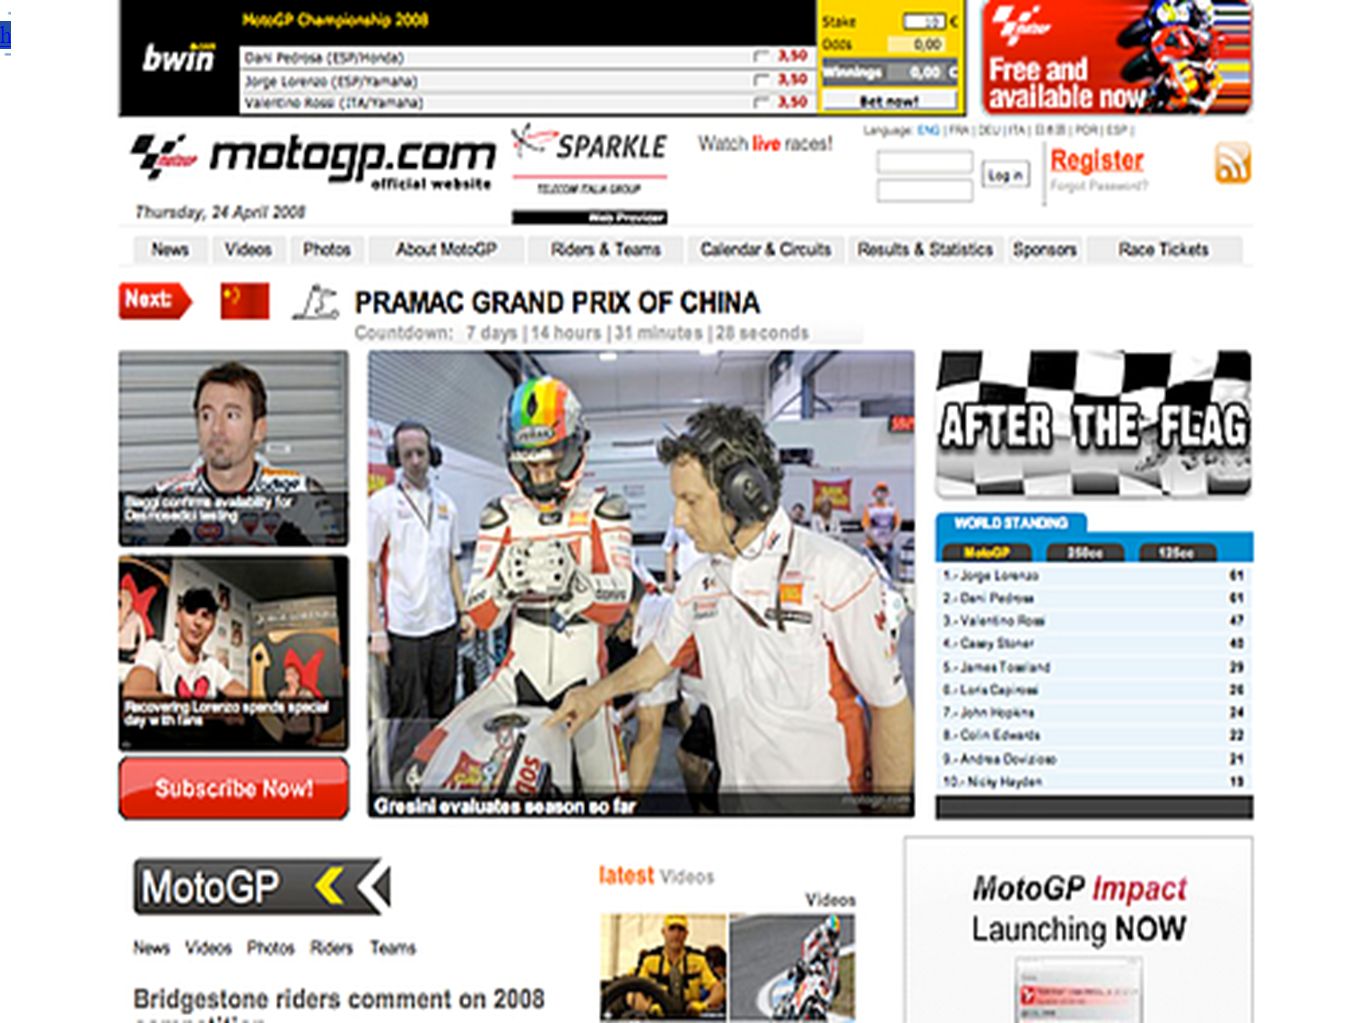Switch language to DEU
This screenshot has height=1023, width=1365.
point(989,130)
